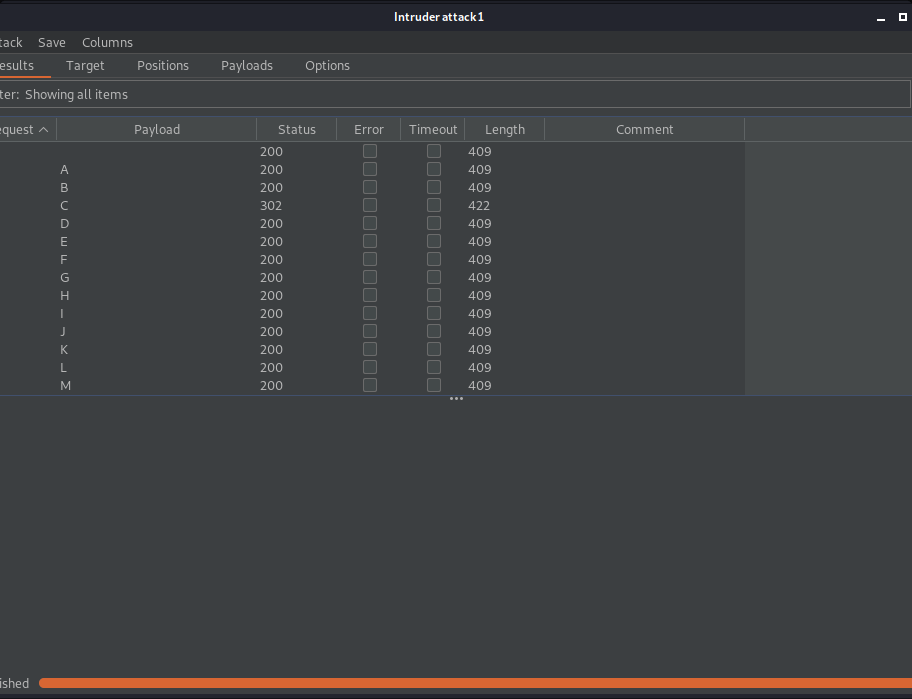Sort results by Length column header
Screen dimensions: 912x699
click(505, 130)
